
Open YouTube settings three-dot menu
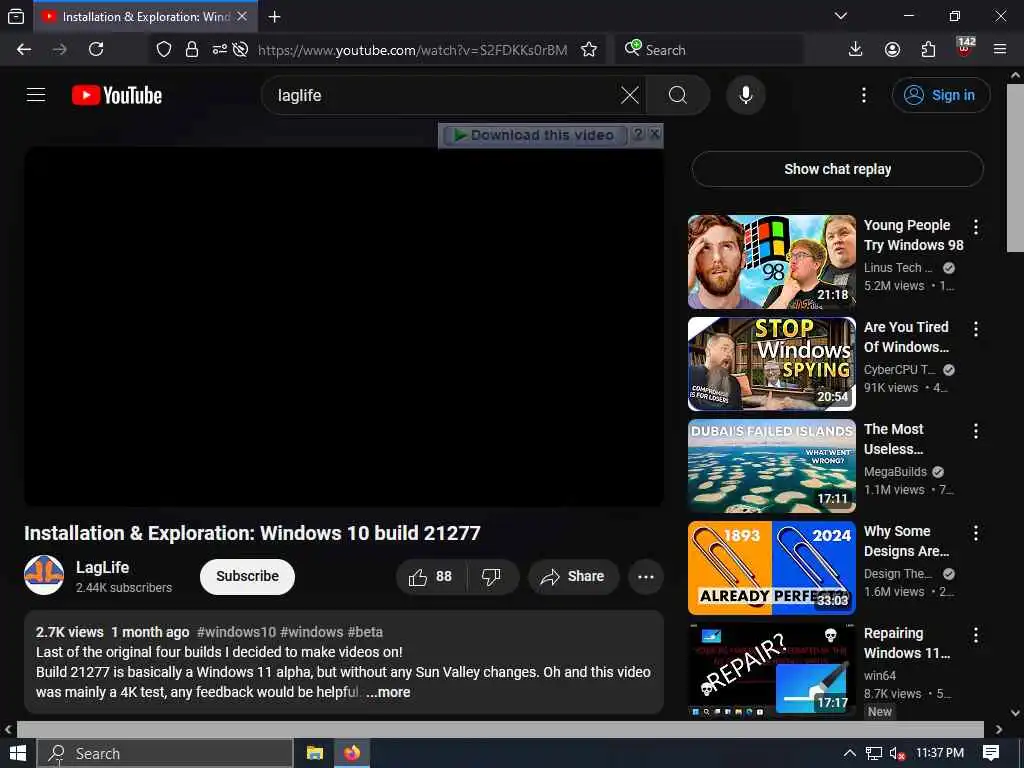[x=864, y=95]
